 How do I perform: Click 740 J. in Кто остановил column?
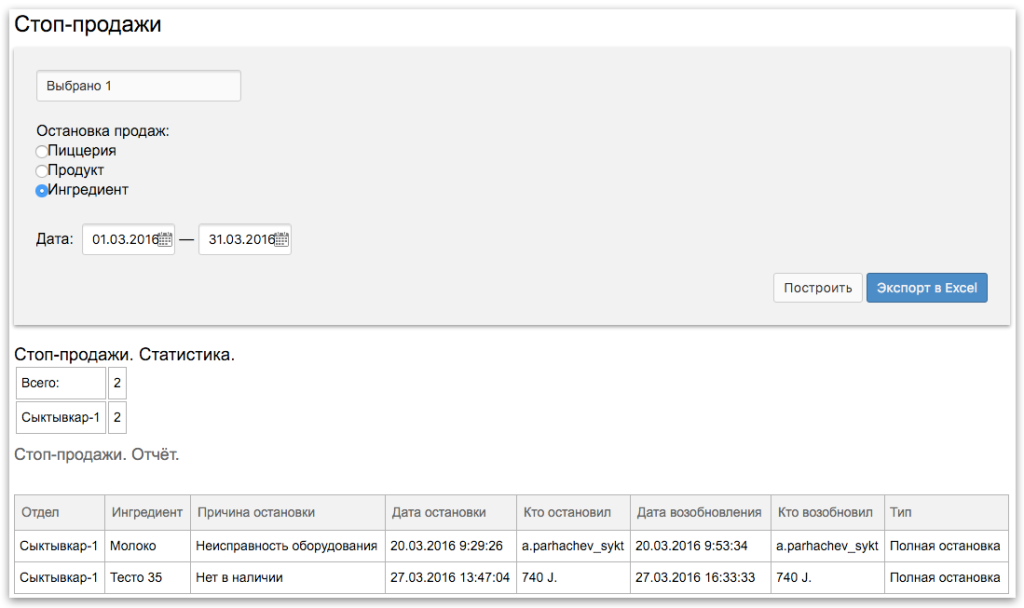click(573, 578)
